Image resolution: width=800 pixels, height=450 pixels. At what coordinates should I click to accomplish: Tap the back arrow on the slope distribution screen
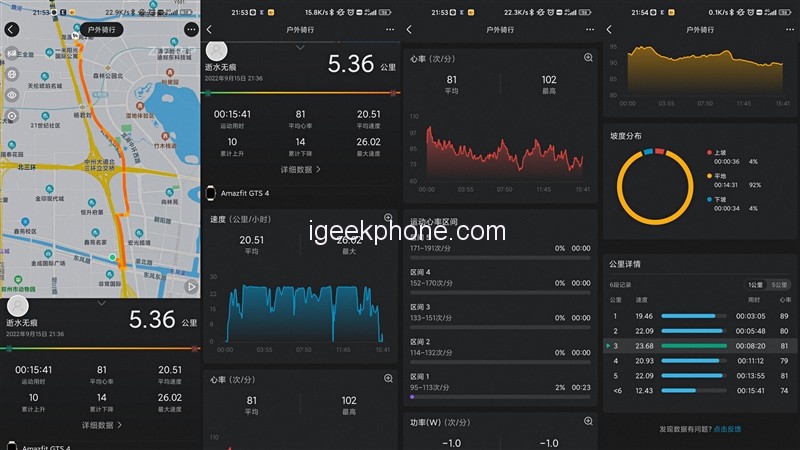(x=609, y=29)
